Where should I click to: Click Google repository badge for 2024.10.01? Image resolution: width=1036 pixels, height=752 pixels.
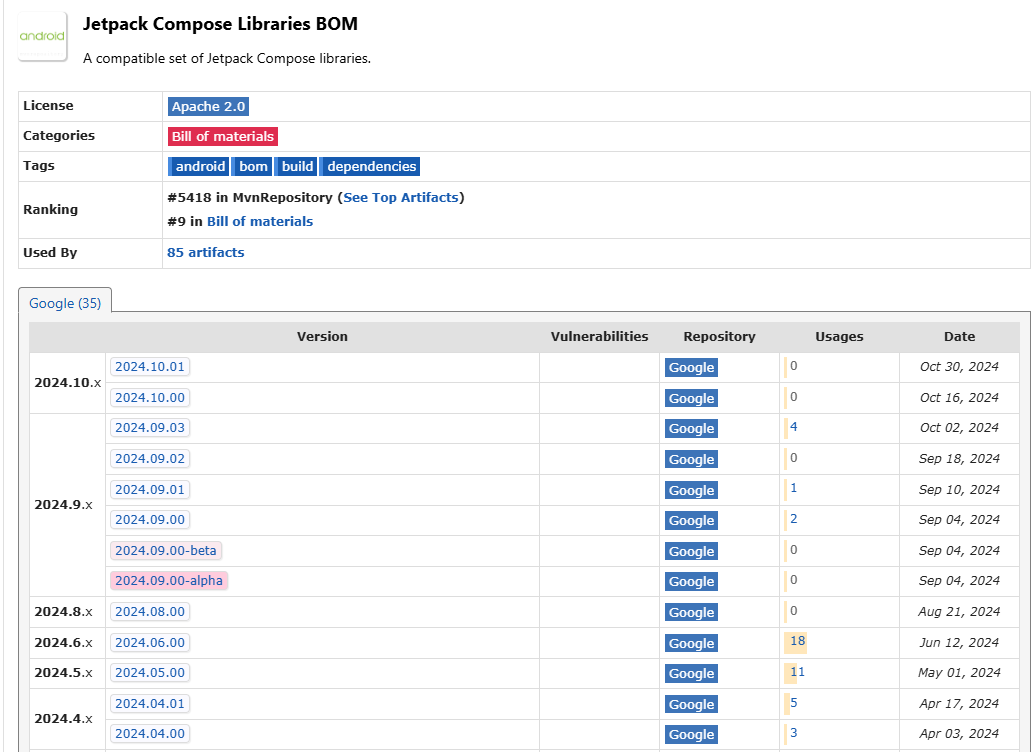pyautogui.click(x=691, y=367)
